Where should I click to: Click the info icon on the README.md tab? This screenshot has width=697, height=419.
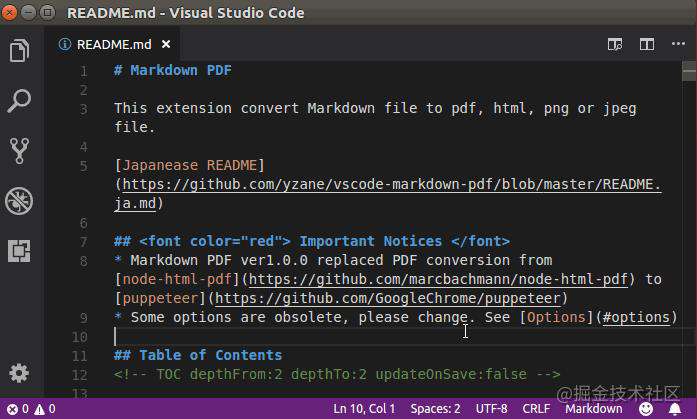click(65, 44)
